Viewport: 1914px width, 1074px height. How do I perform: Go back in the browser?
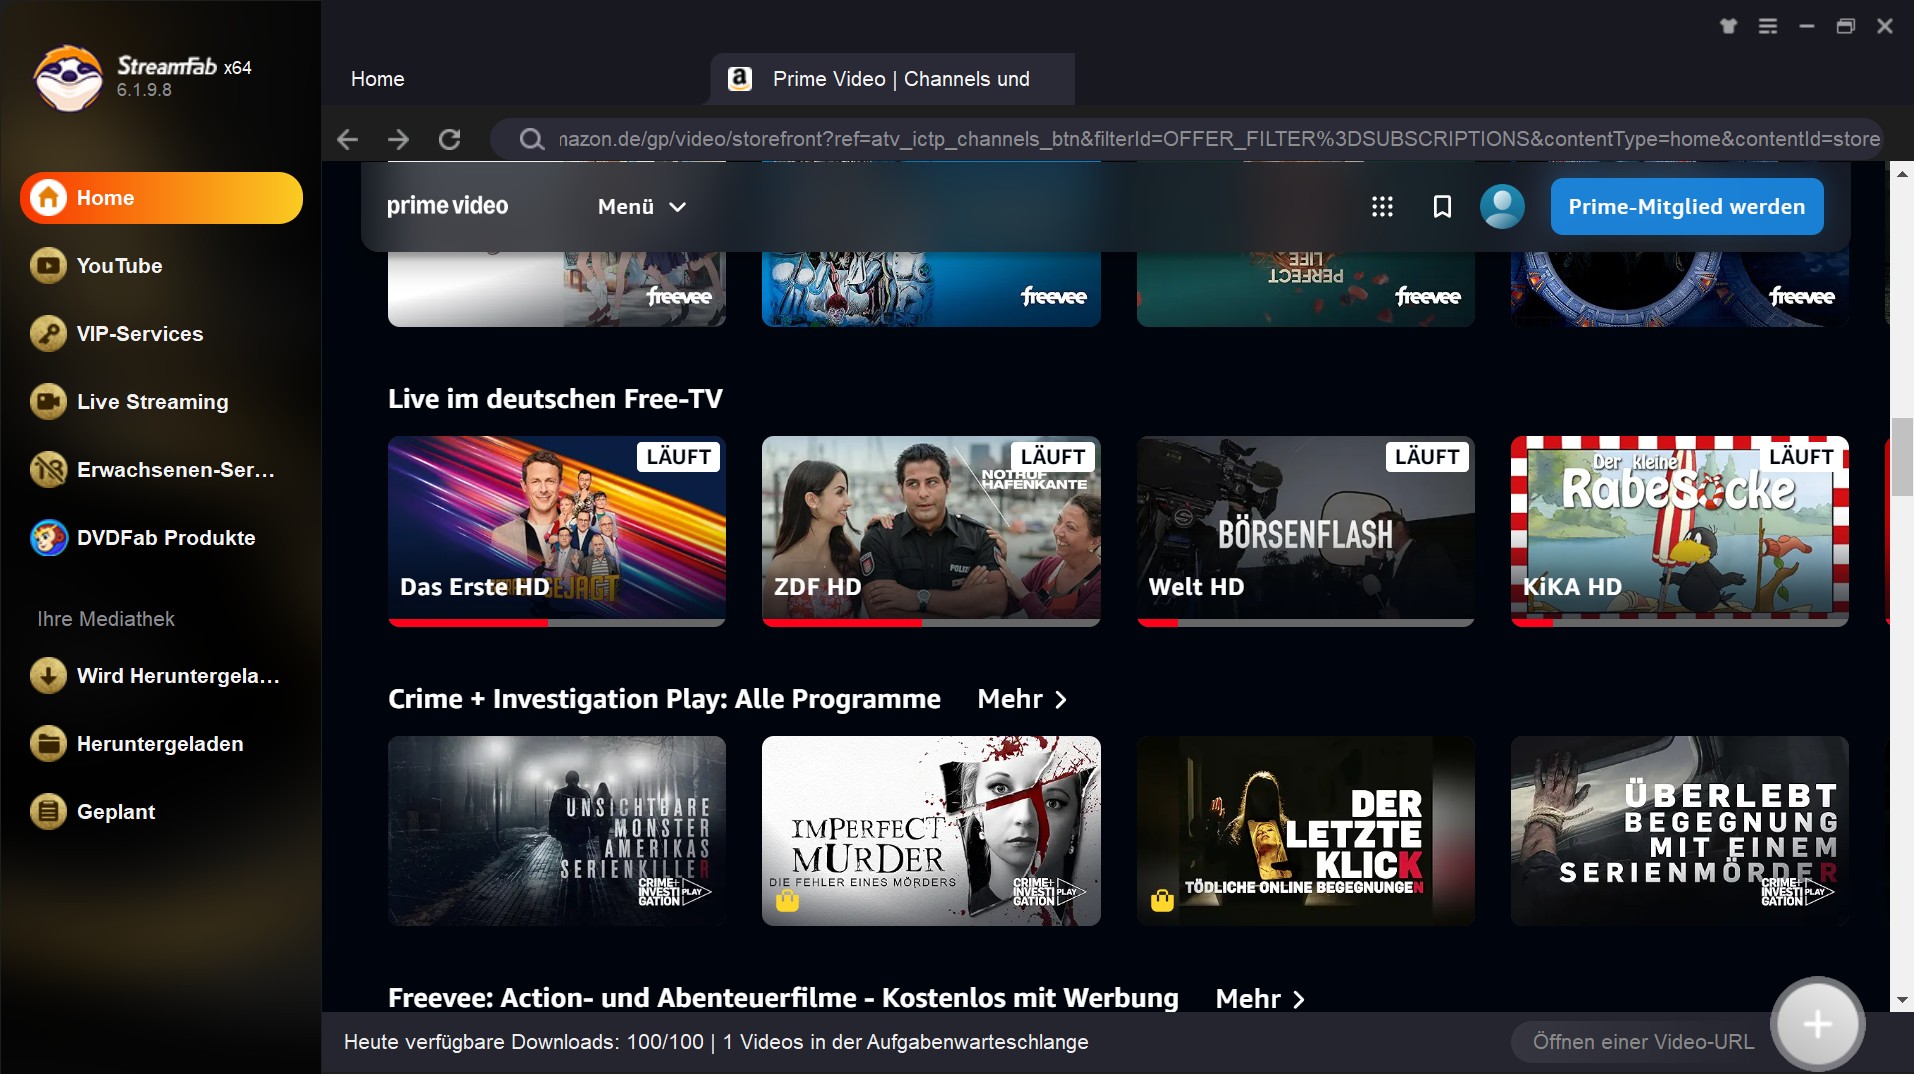click(347, 139)
